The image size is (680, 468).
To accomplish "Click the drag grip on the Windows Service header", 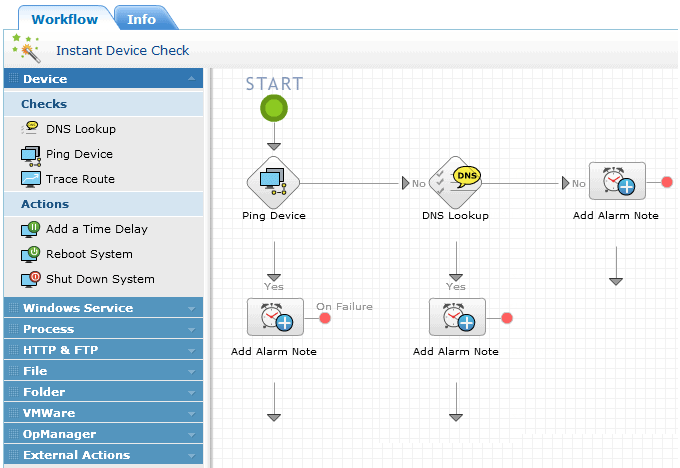I will (x=14, y=308).
